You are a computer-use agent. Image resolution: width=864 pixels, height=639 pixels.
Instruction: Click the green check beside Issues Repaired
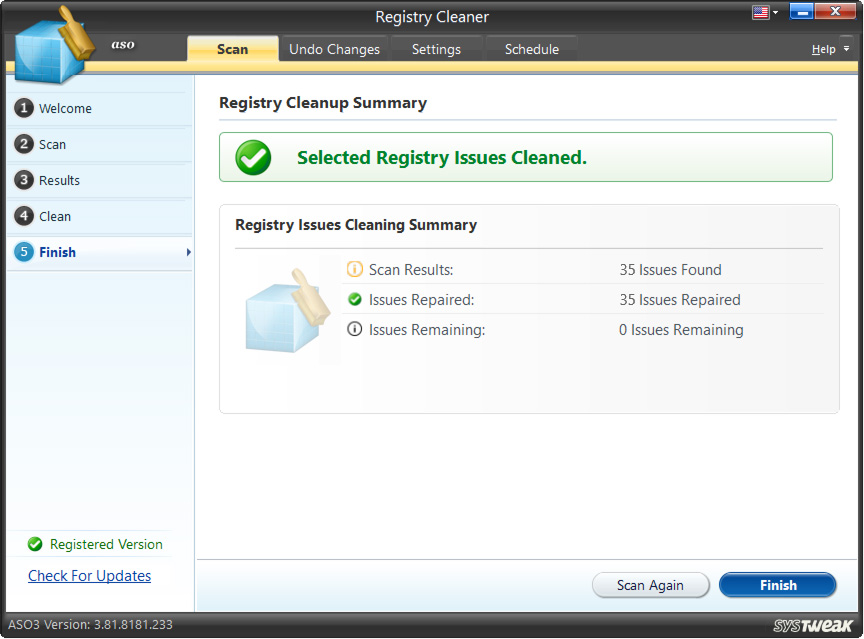[x=354, y=300]
